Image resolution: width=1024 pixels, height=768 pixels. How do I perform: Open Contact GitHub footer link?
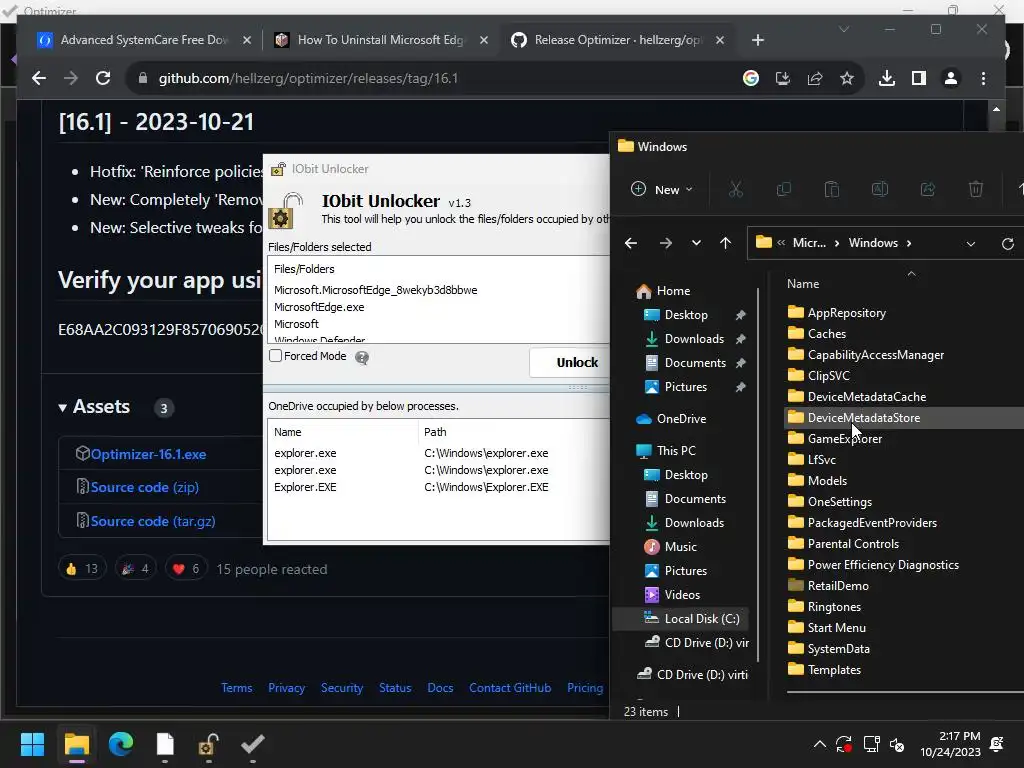tap(510, 688)
